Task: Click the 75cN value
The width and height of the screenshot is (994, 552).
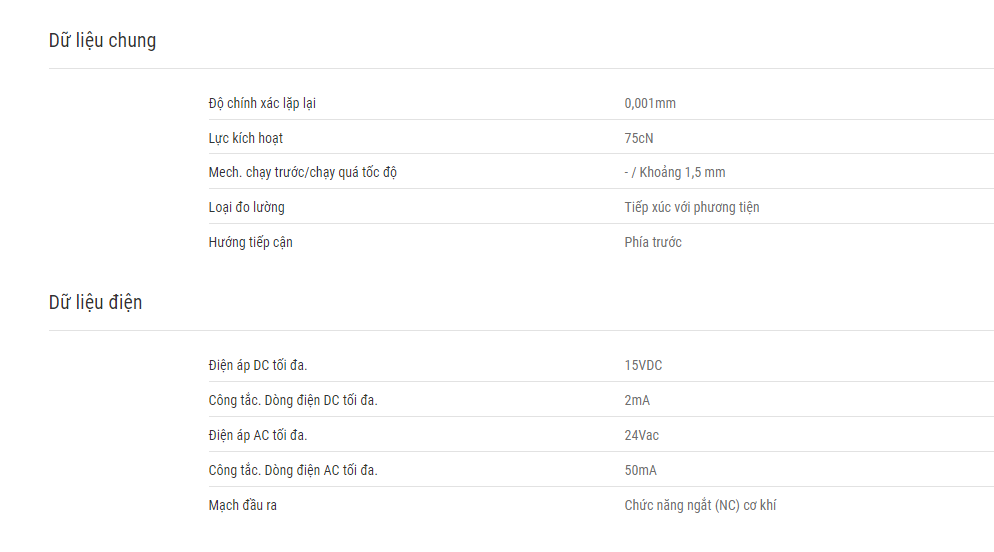Action: tap(638, 138)
